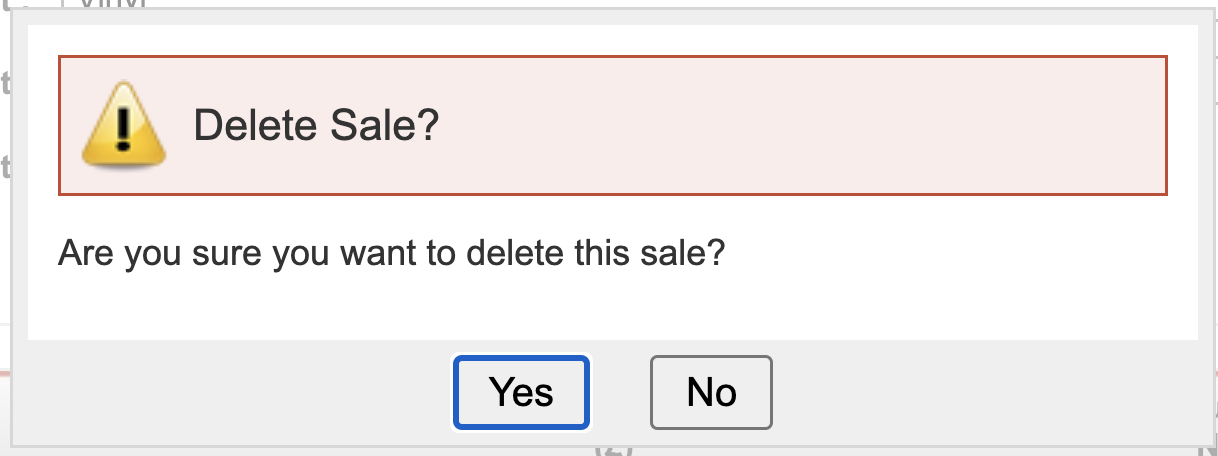Click the gap between Yes and No buttons
Screen dimensions: 1218x456
pos(620,392)
